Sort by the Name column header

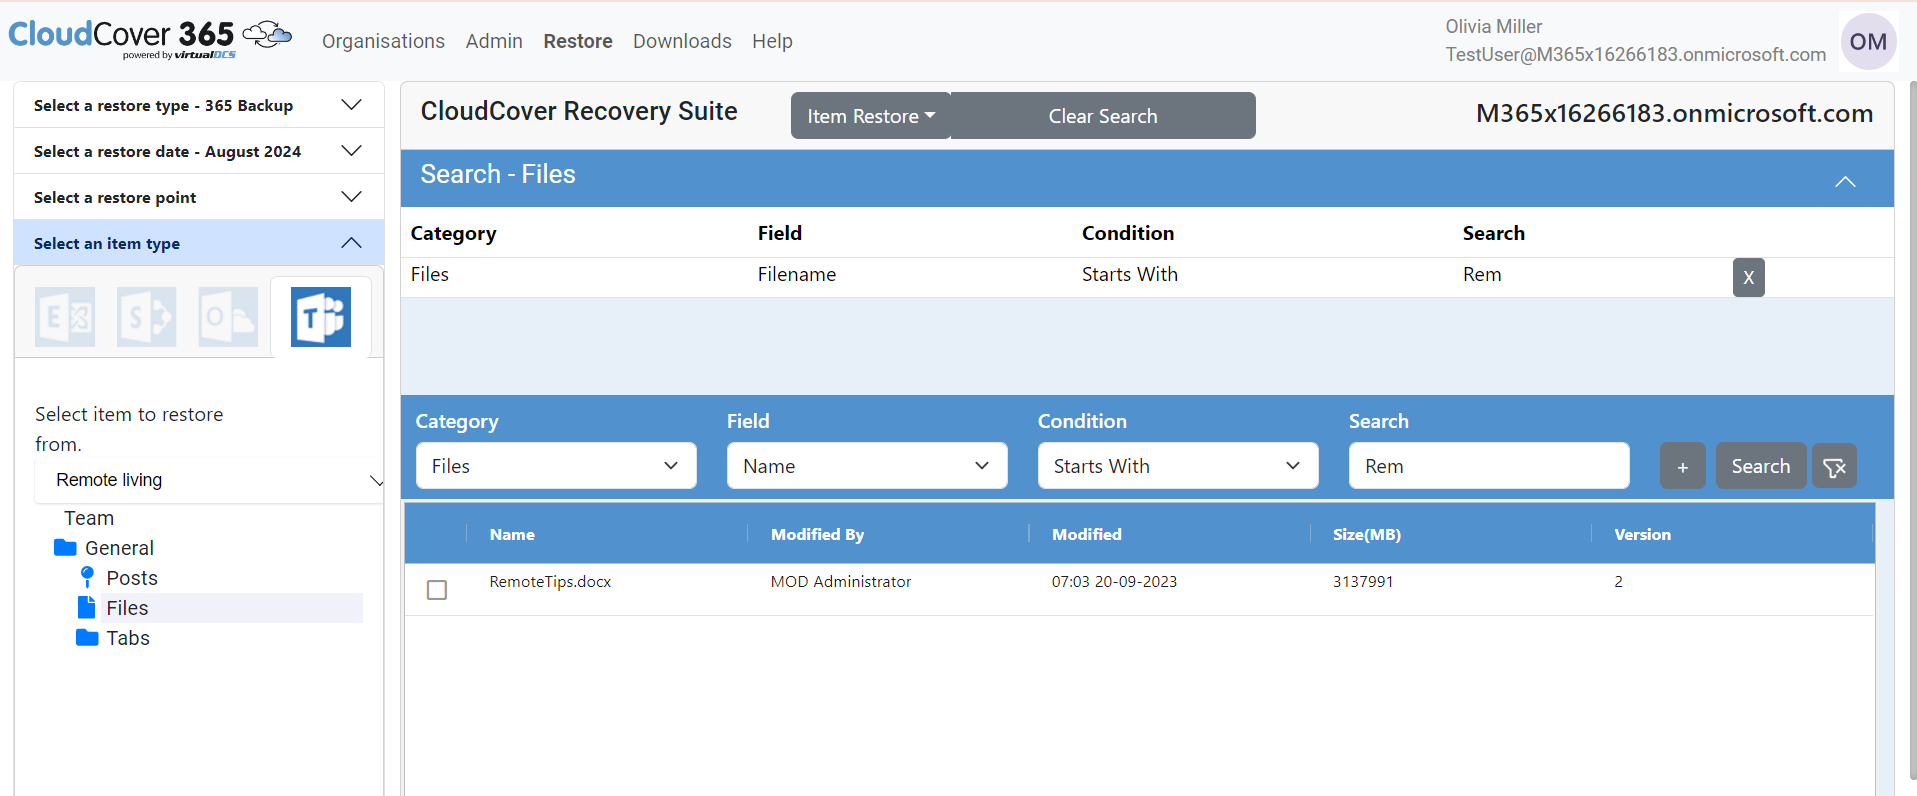pos(512,535)
